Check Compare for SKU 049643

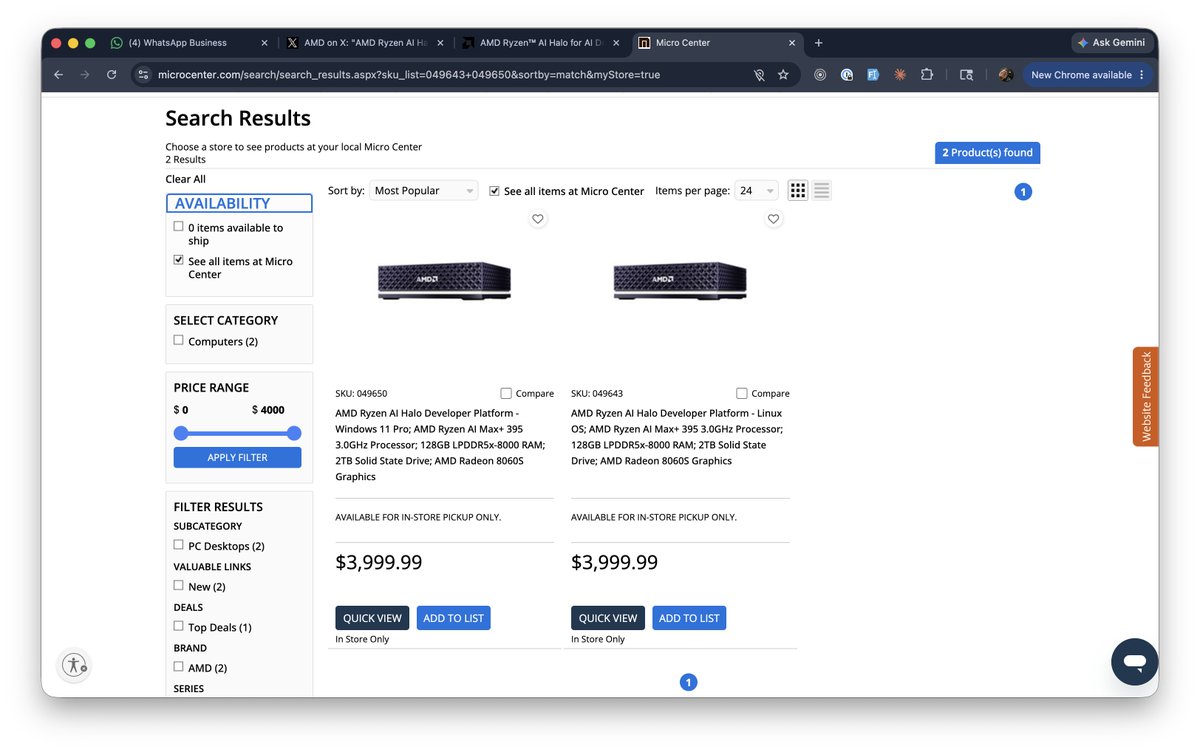tap(742, 393)
